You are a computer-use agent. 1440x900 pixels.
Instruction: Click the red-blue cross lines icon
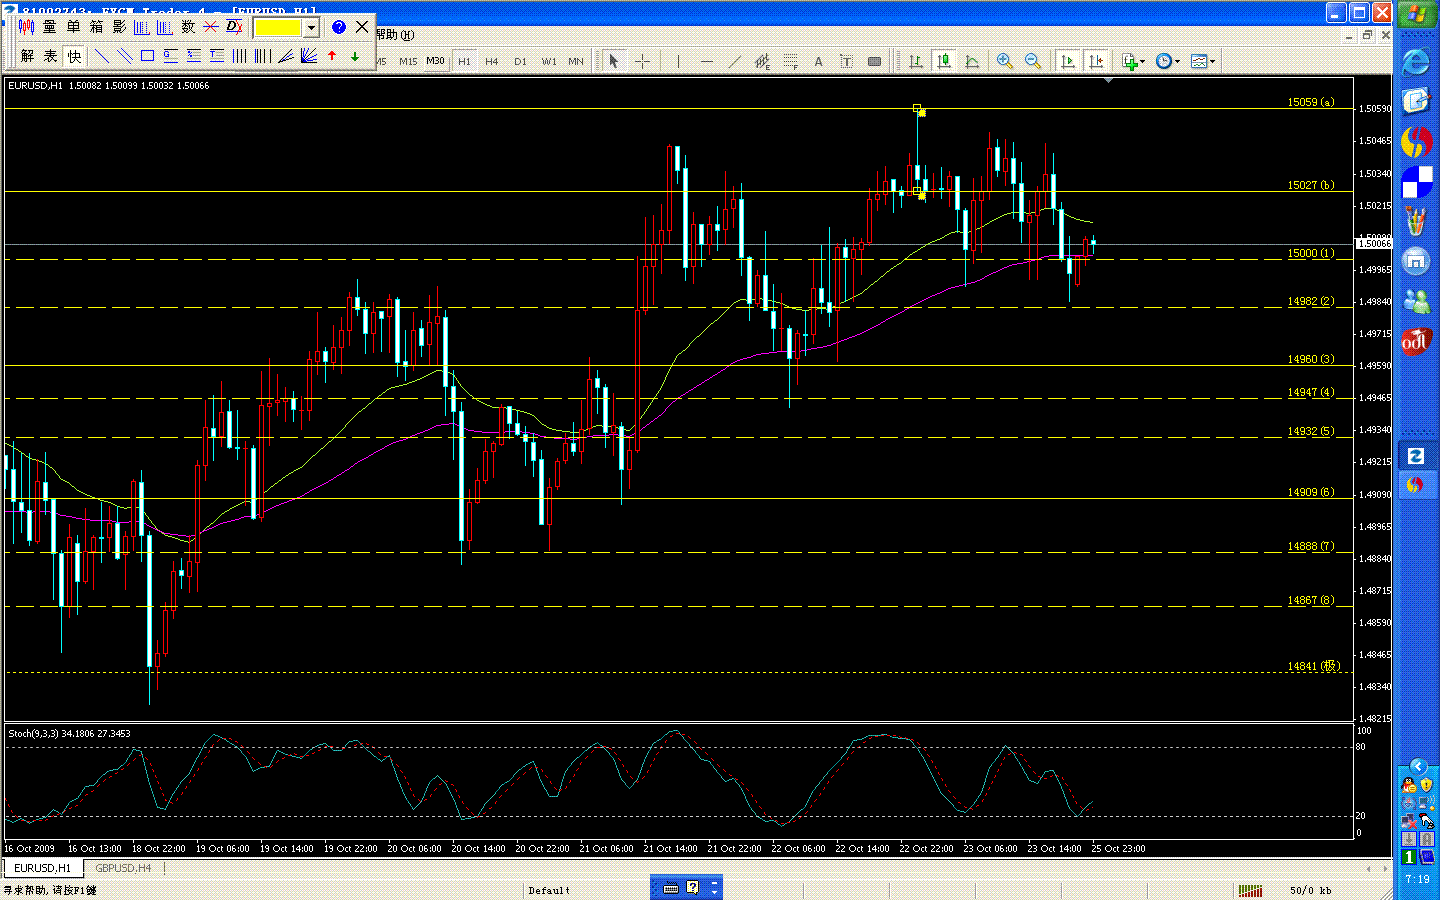tap(211, 27)
